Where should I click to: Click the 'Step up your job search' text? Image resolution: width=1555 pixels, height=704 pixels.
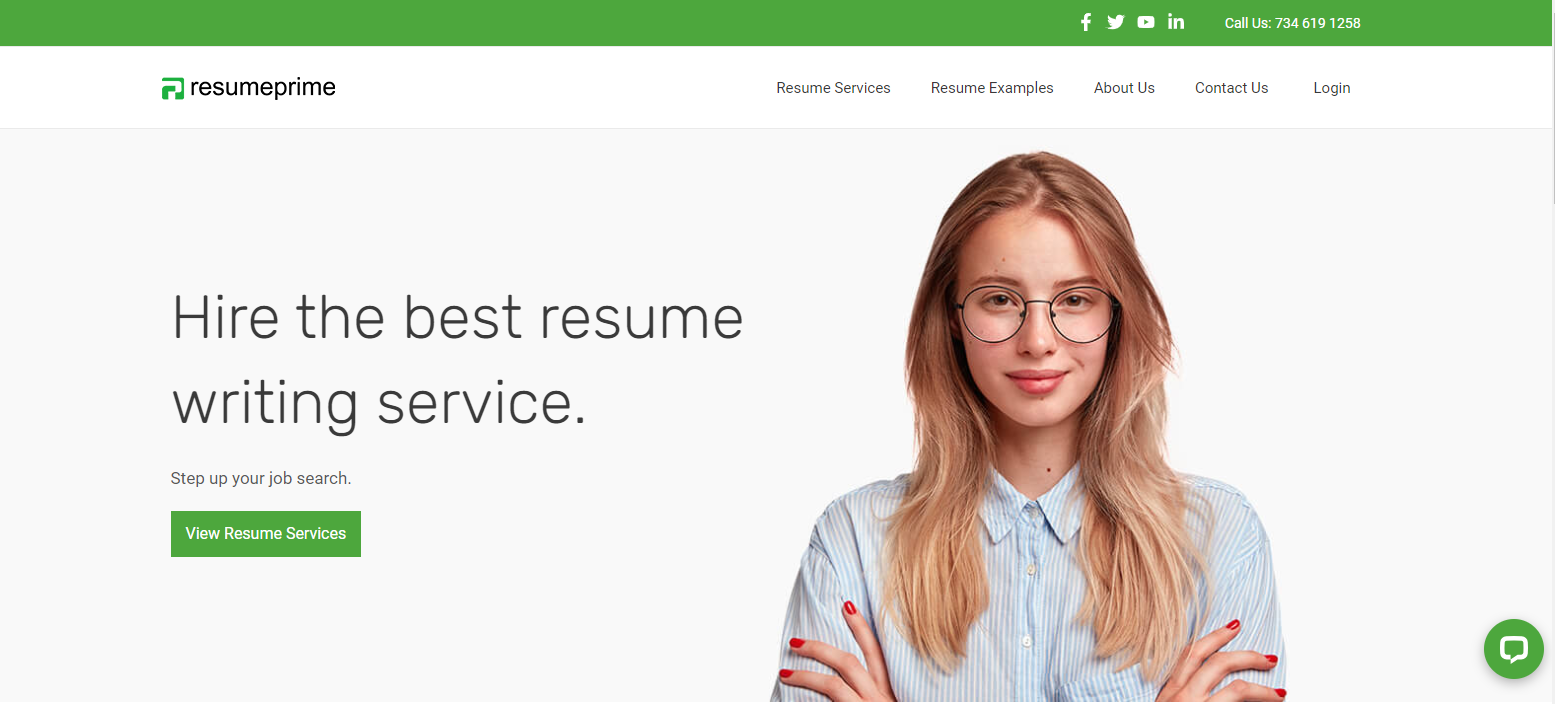[x=261, y=478]
